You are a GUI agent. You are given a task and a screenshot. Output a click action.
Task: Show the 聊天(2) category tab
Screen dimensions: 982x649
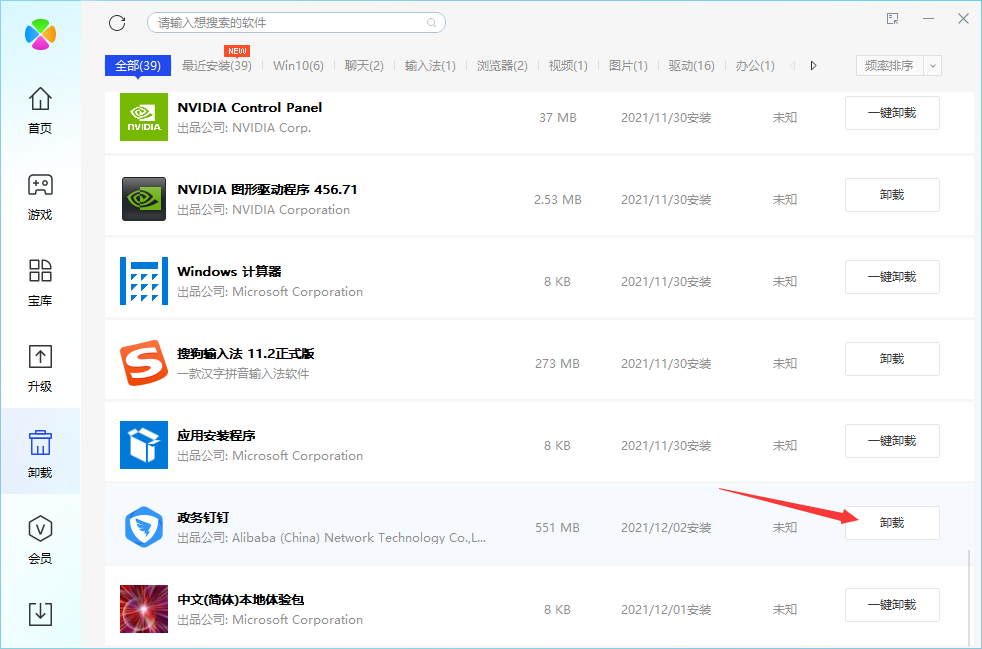(364, 66)
